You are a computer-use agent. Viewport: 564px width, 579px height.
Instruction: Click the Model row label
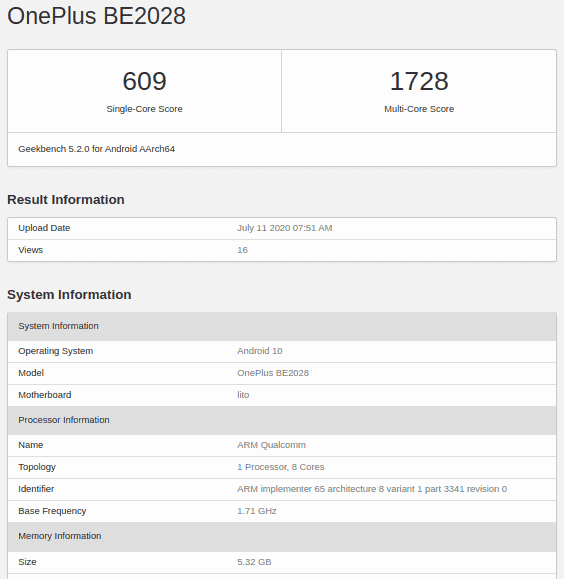pyautogui.click(x=31, y=373)
